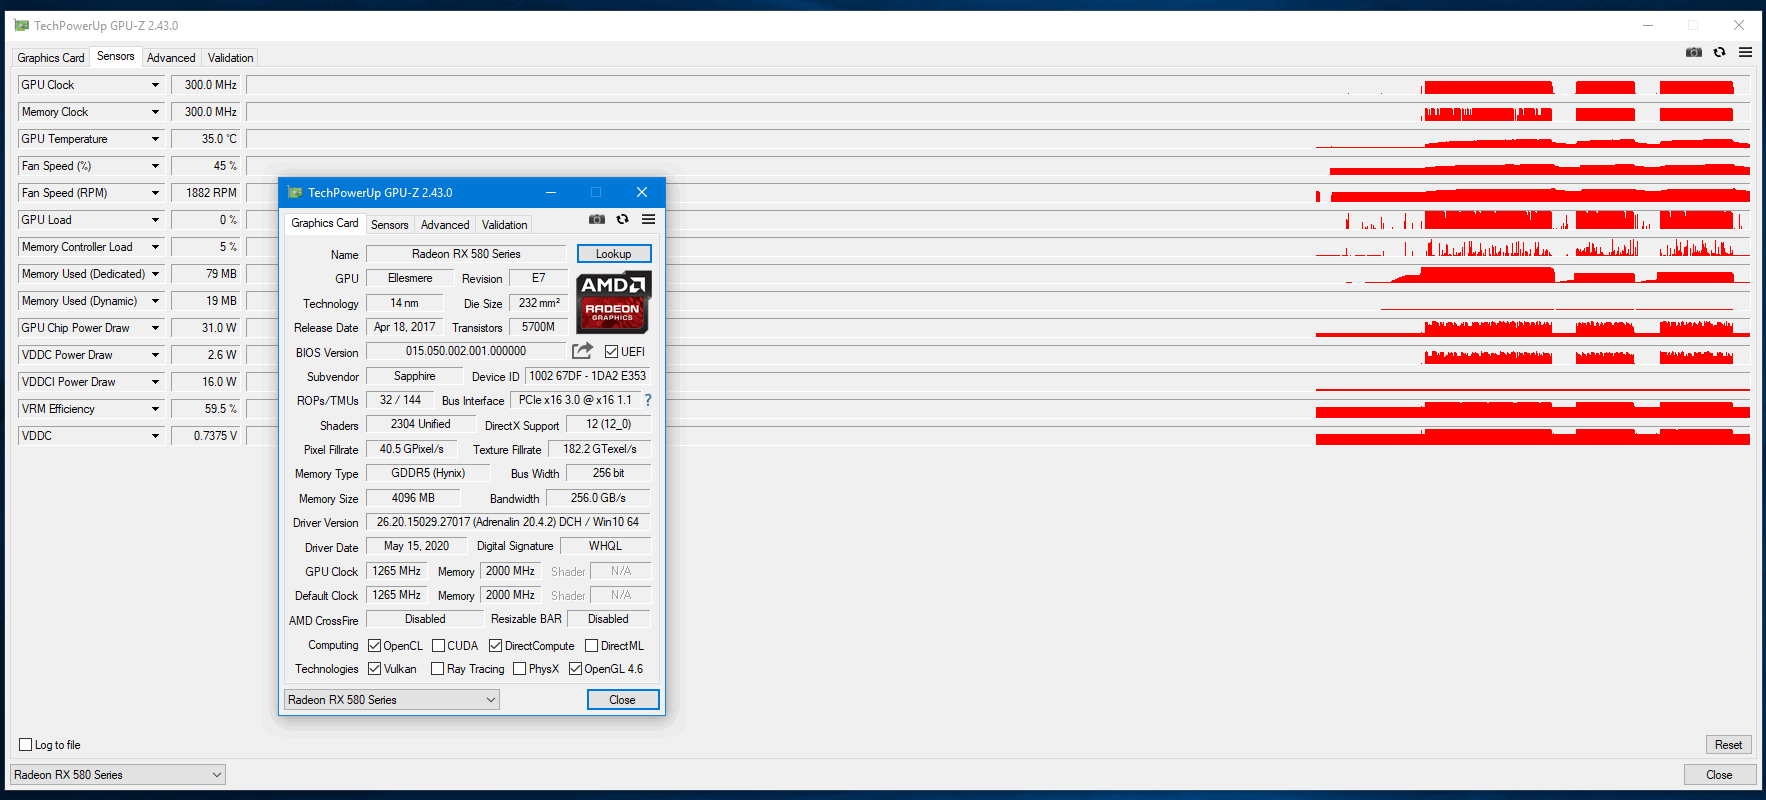This screenshot has height=800, width=1766.
Task: Switch to Advanced tab in front window
Action: pyautogui.click(x=445, y=225)
